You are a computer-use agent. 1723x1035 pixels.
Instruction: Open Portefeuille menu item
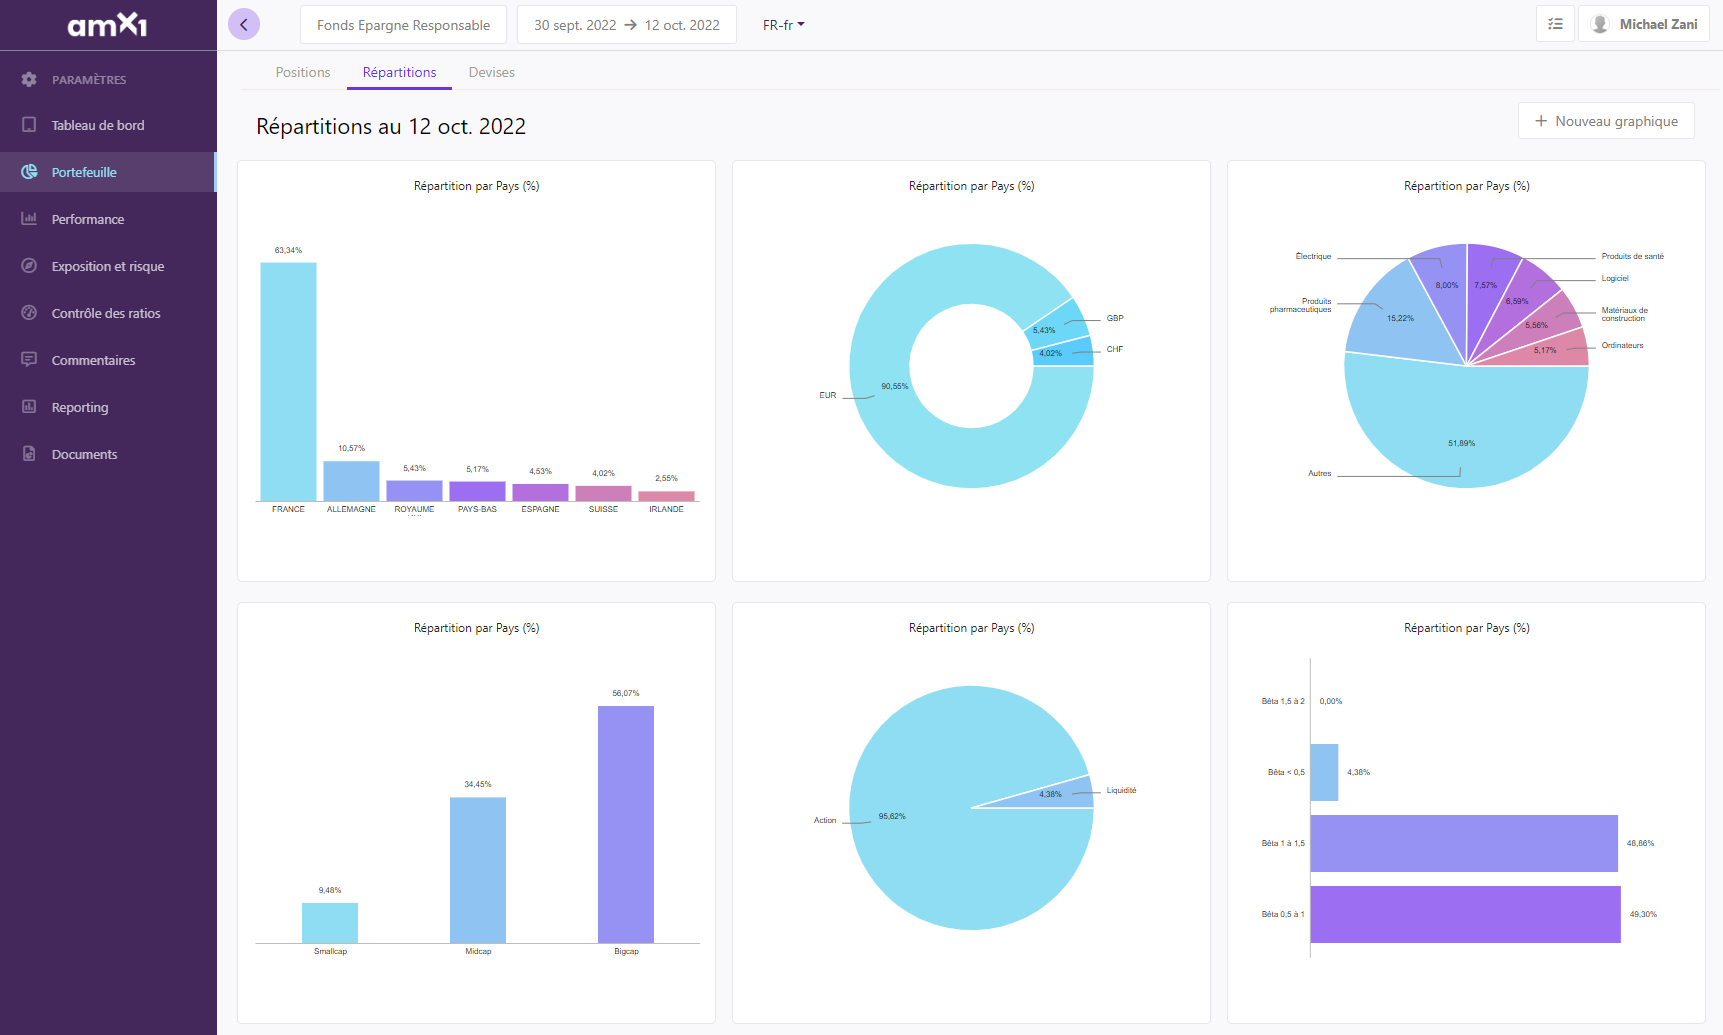[x=108, y=172]
